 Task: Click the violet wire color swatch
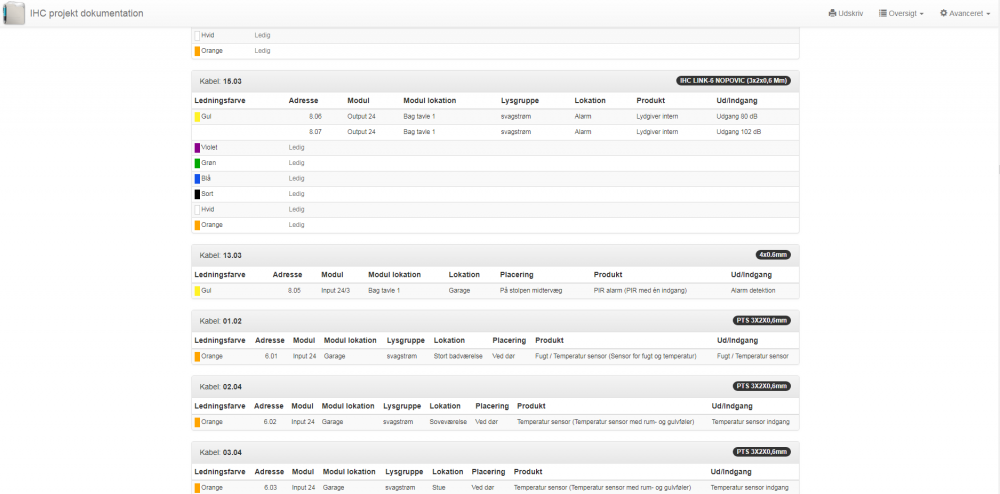pyautogui.click(x=197, y=147)
